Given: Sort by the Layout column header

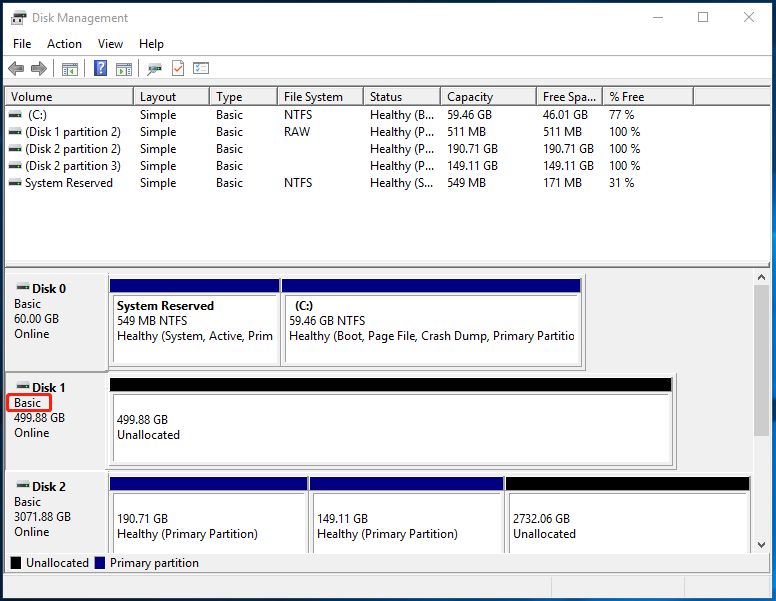Looking at the screenshot, I should pyautogui.click(x=171, y=97).
